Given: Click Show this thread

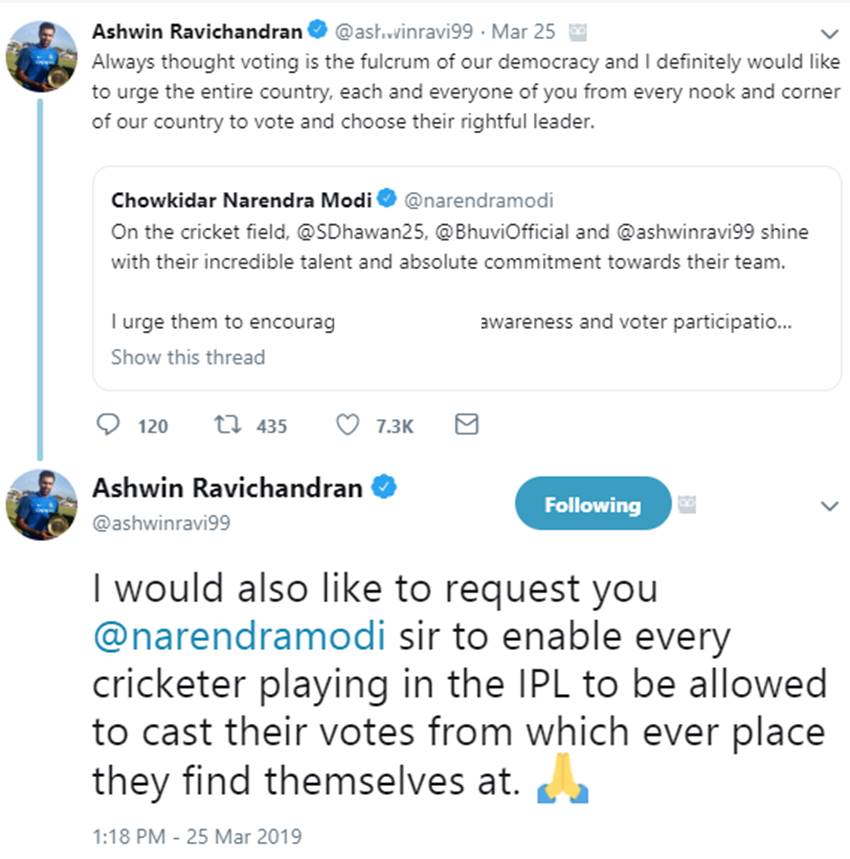Looking at the screenshot, I should 188,357.
